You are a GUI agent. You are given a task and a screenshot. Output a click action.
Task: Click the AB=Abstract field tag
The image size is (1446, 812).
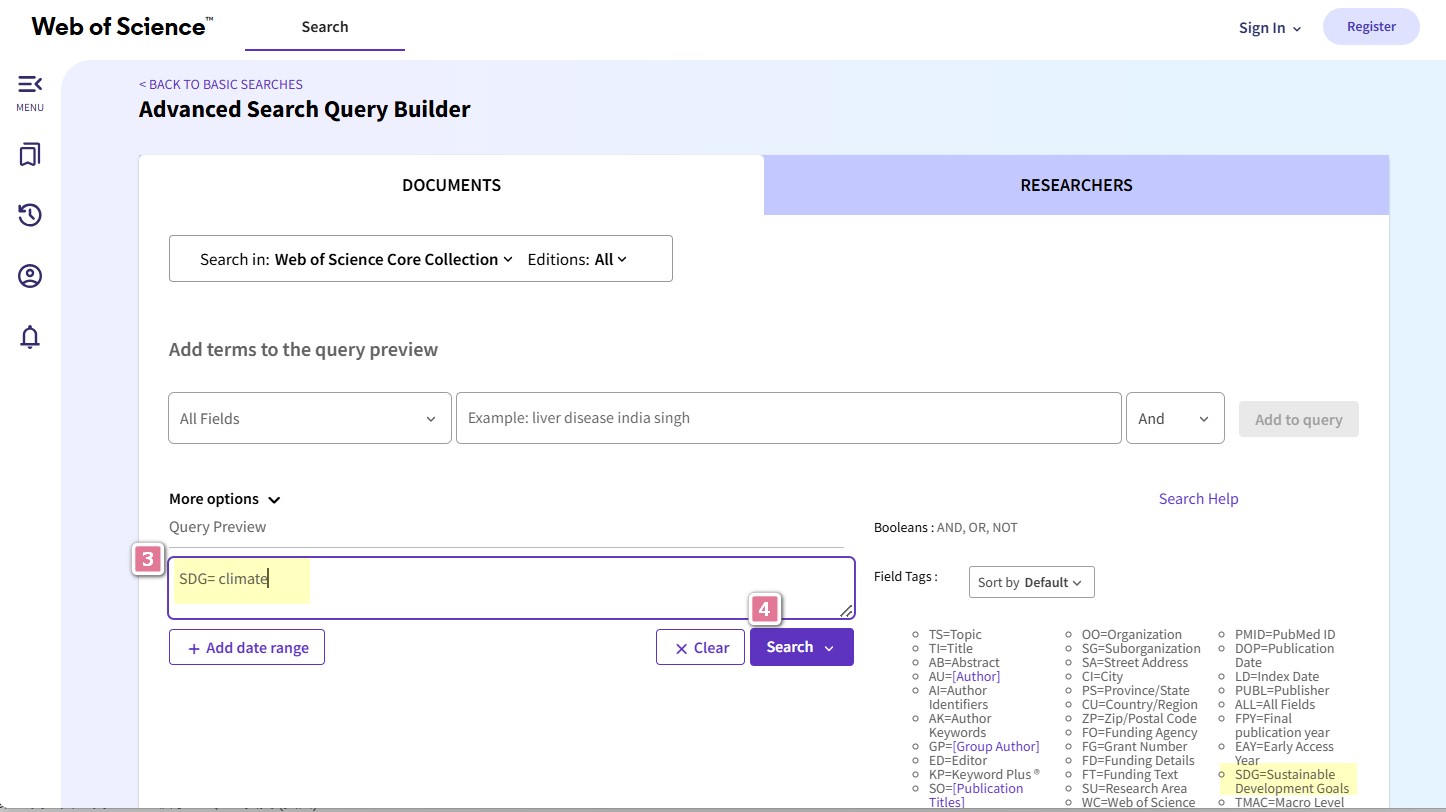click(964, 662)
